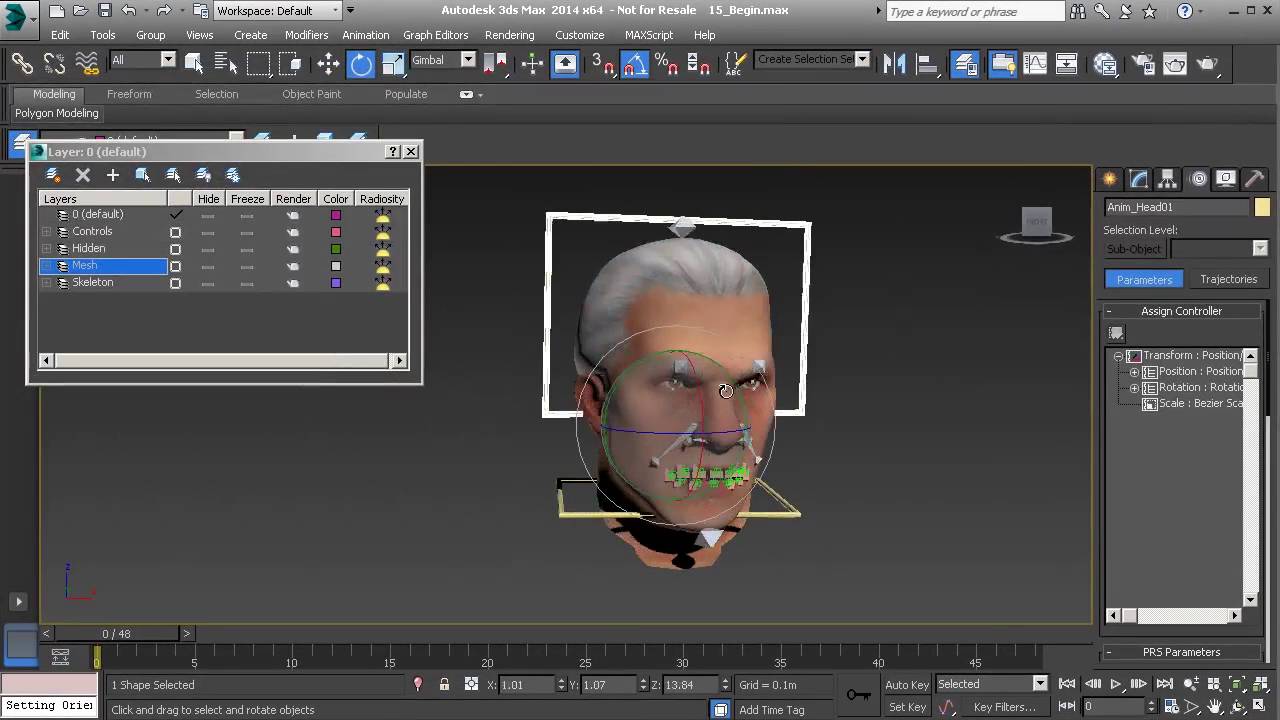Switch to the Object Paint ribbon tab
Viewport: 1280px width, 720px height.
point(311,94)
